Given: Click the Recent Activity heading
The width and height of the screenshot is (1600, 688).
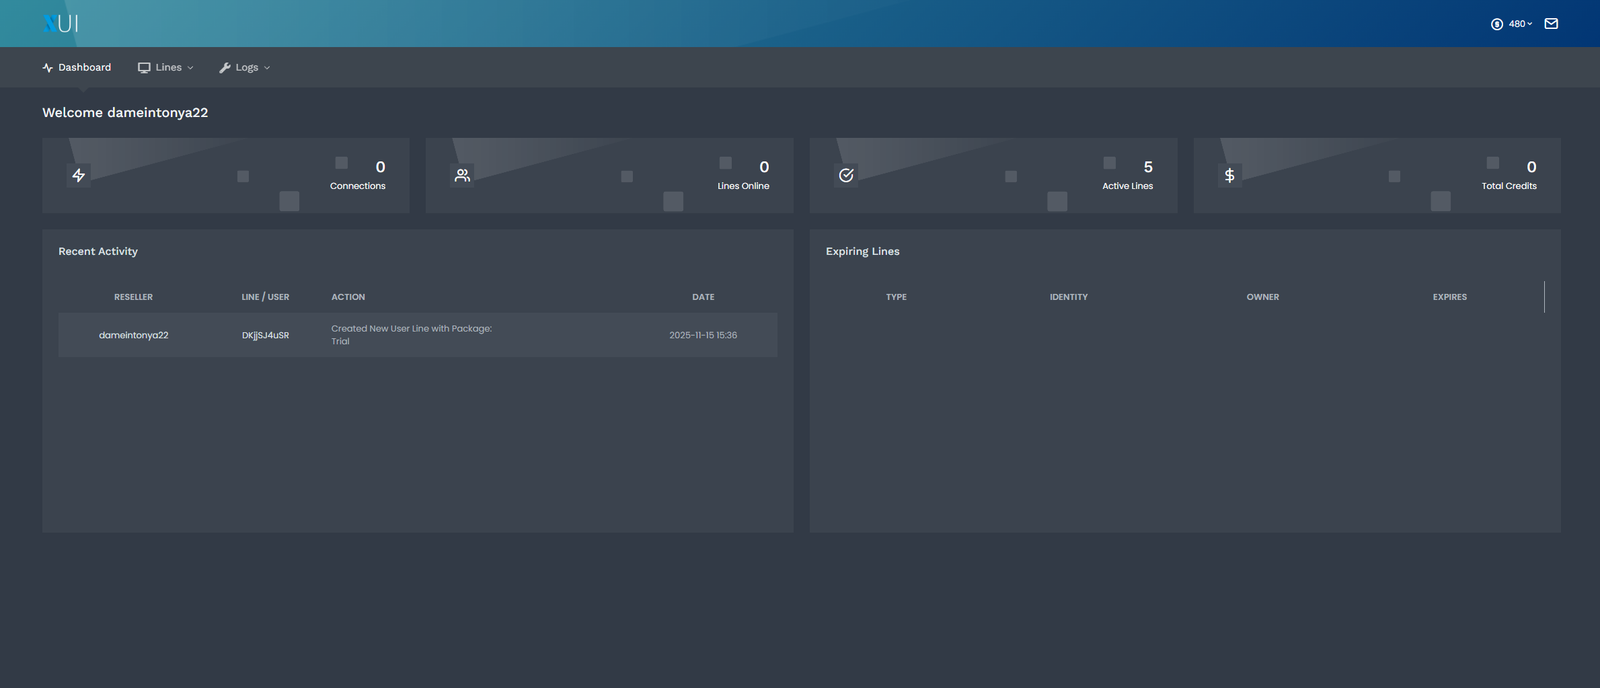Looking at the screenshot, I should [98, 251].
